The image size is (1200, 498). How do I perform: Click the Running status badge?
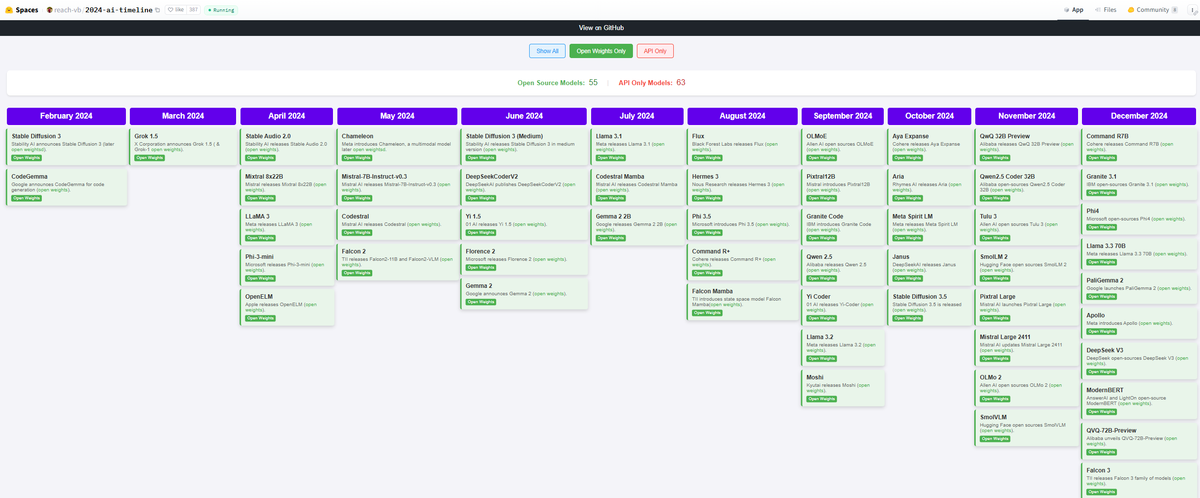[x=219, y=9]
